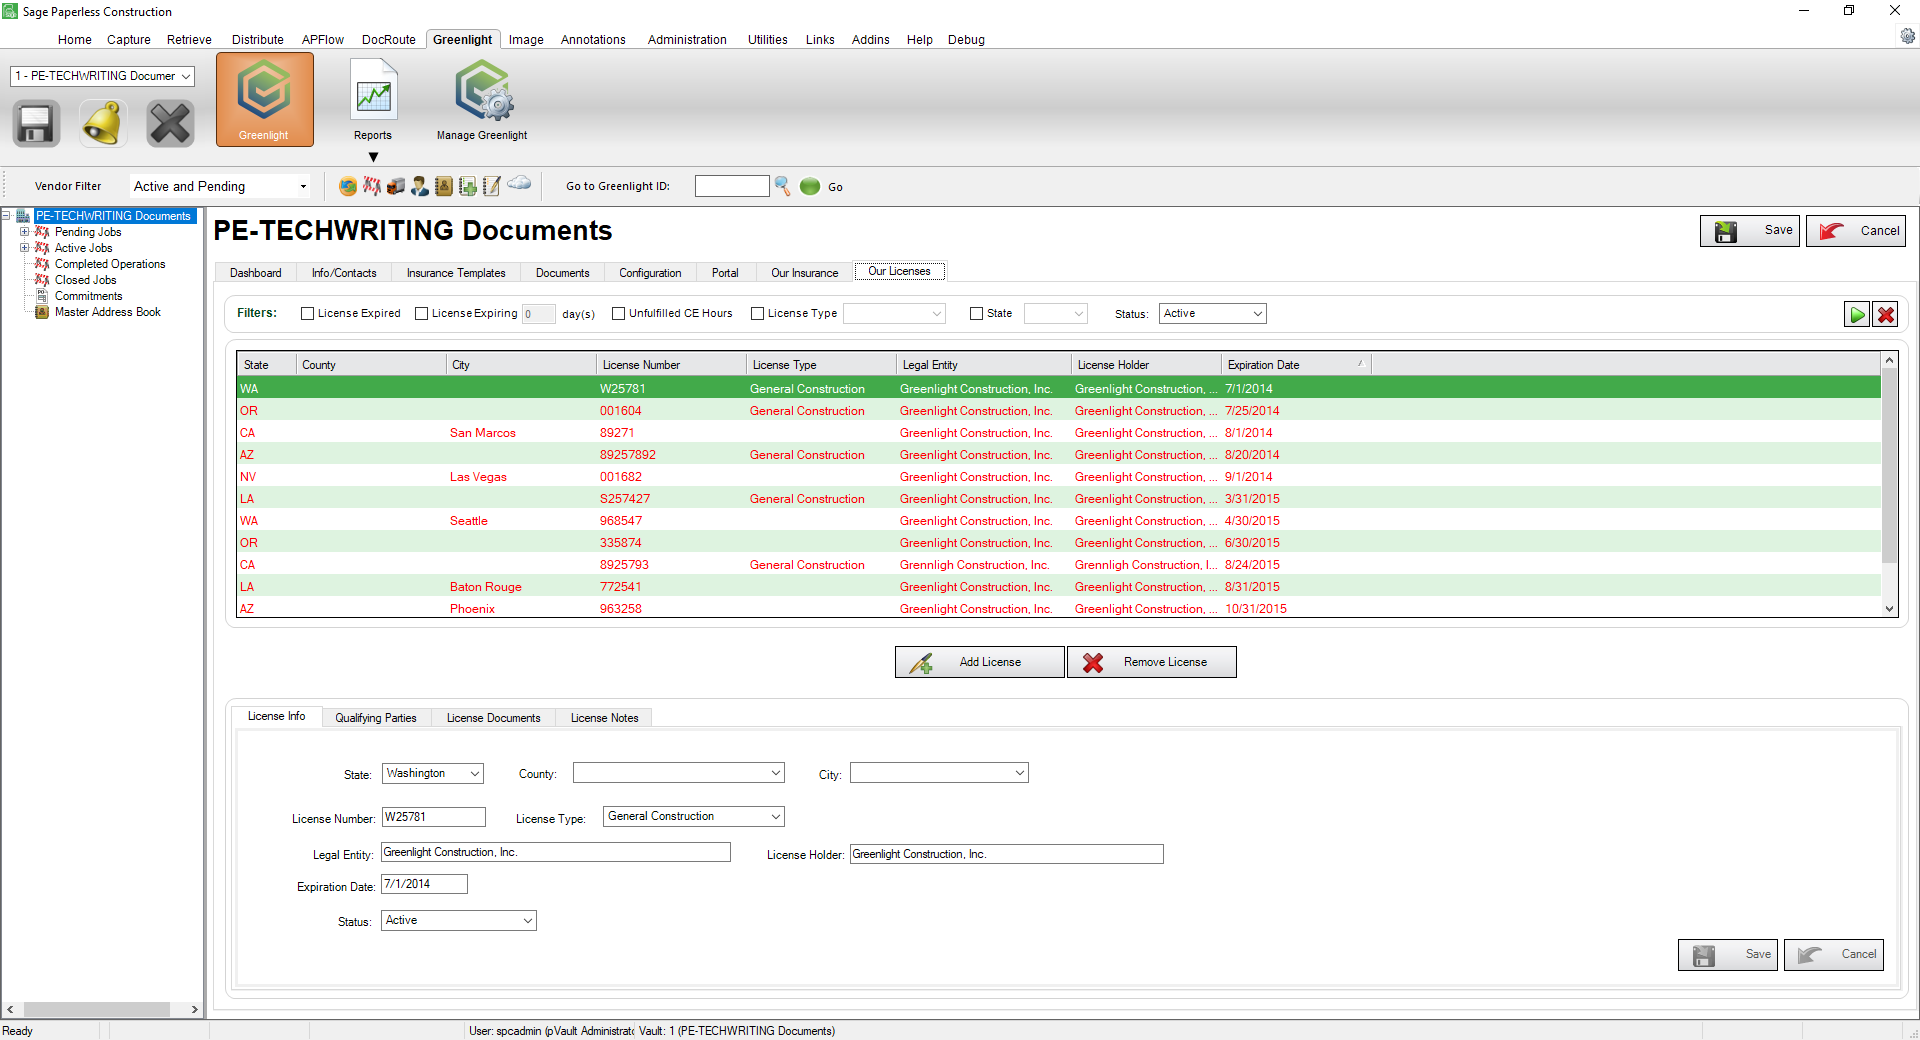The height and width of the screenshot is (1040, 1920).
Task: Open the vault selector dropdown PE-TECHWRITING
Action: pos(103,76)
